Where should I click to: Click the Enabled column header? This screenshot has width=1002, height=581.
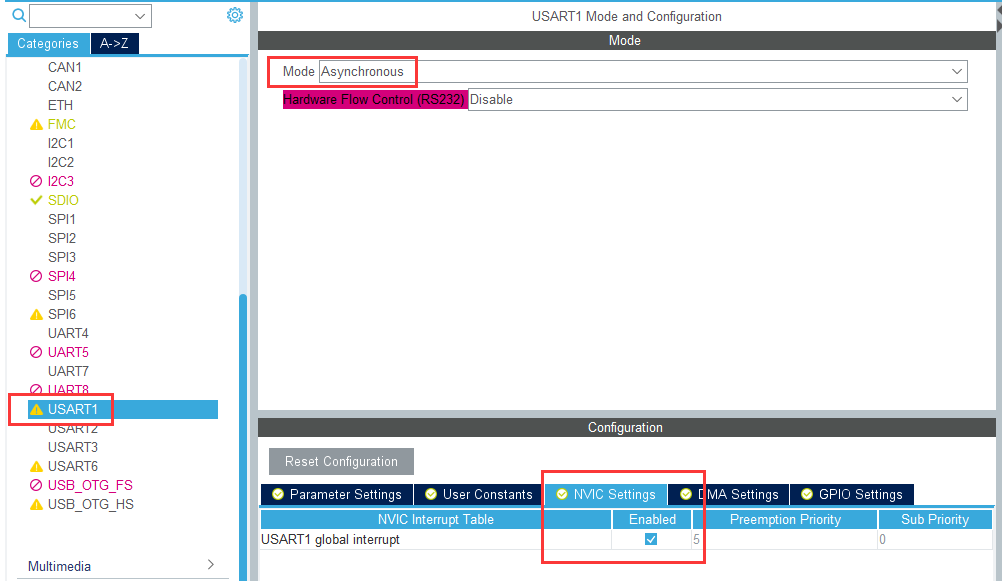(x=652, y=520)
